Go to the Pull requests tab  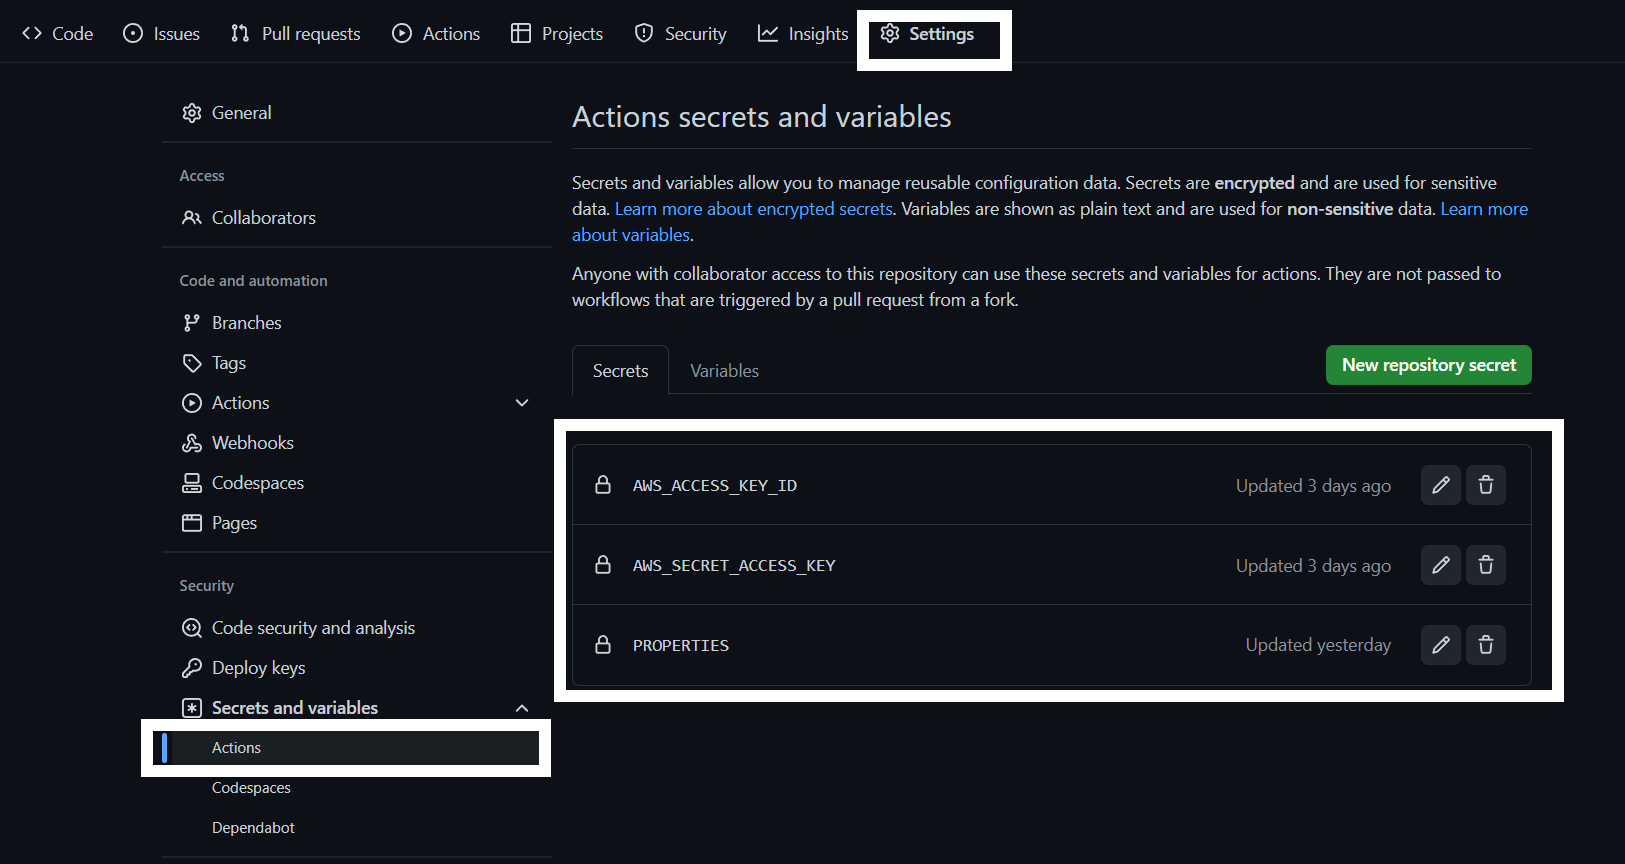tap(296, 33)
